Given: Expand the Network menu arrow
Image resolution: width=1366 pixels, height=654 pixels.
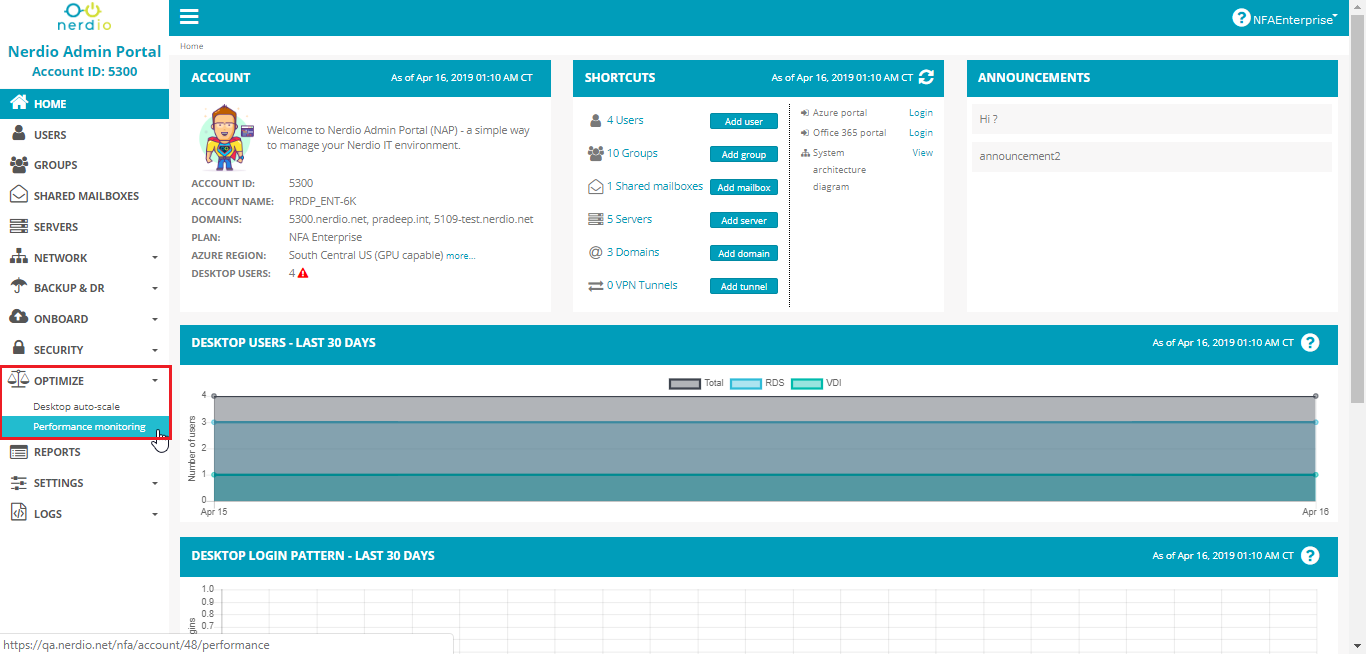Looking at the screenshot, I should [155, 258].
